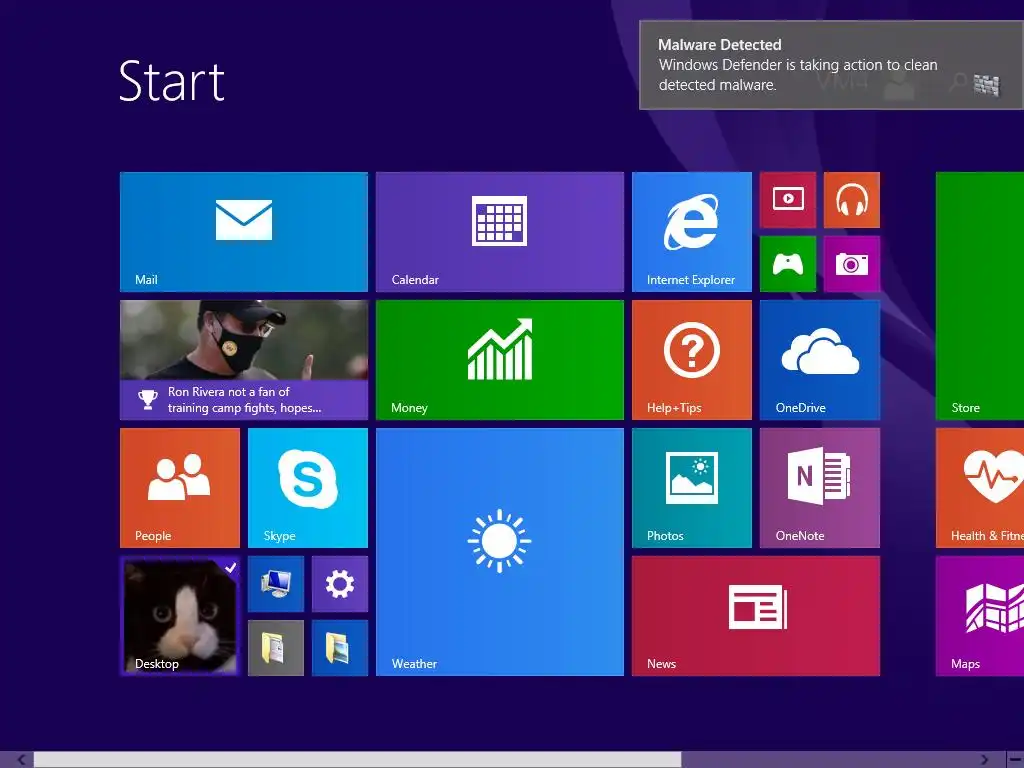
Task: Click the Malware Detected notification
Action: (x=831, y=65)
